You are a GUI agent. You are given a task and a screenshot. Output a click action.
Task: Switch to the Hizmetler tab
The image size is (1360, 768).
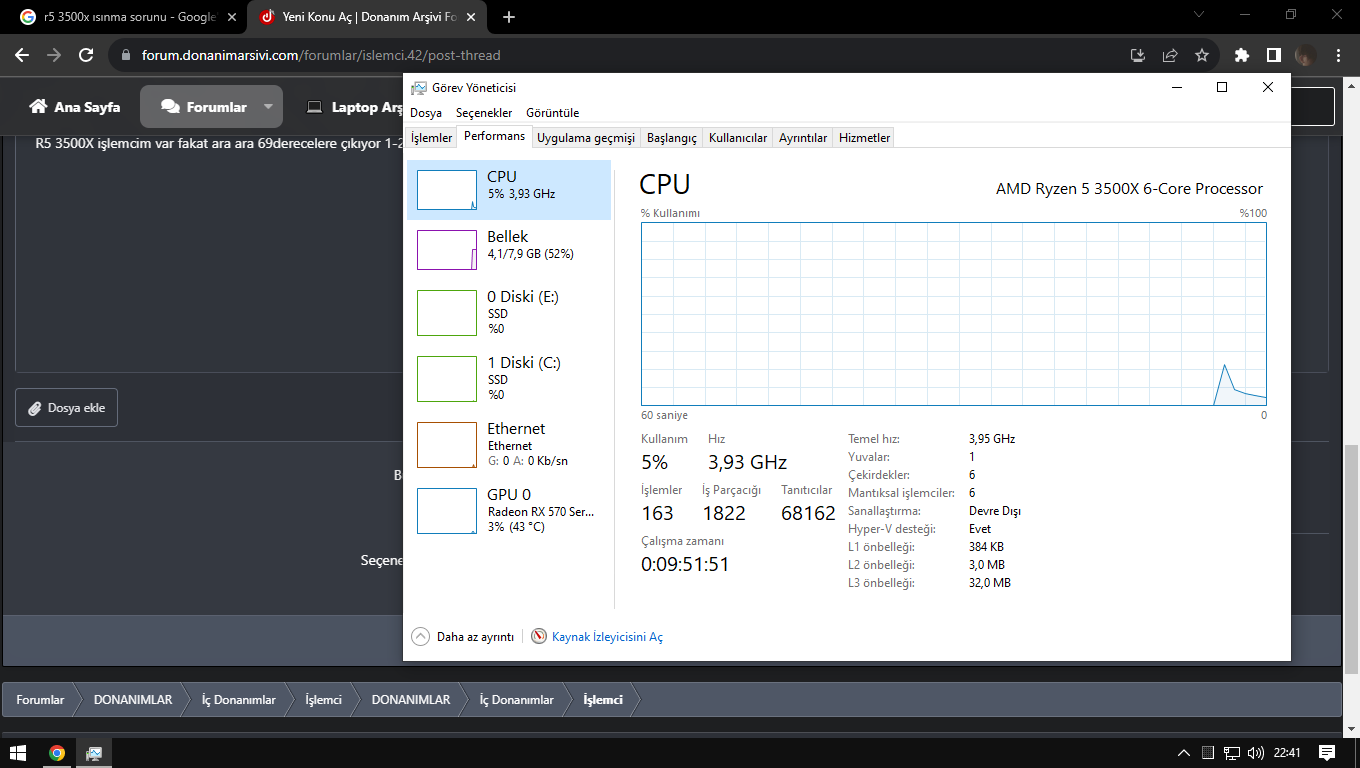(864, 138)
